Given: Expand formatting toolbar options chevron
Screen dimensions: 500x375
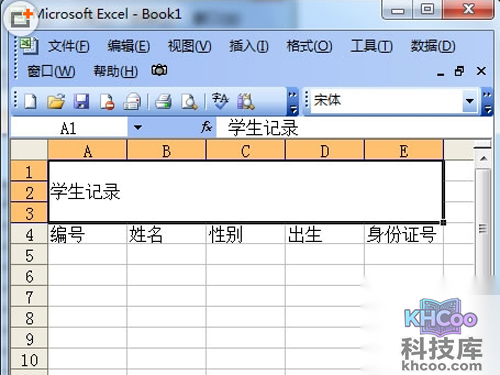Looking at the screenshot, I should [x=487, y=101].
